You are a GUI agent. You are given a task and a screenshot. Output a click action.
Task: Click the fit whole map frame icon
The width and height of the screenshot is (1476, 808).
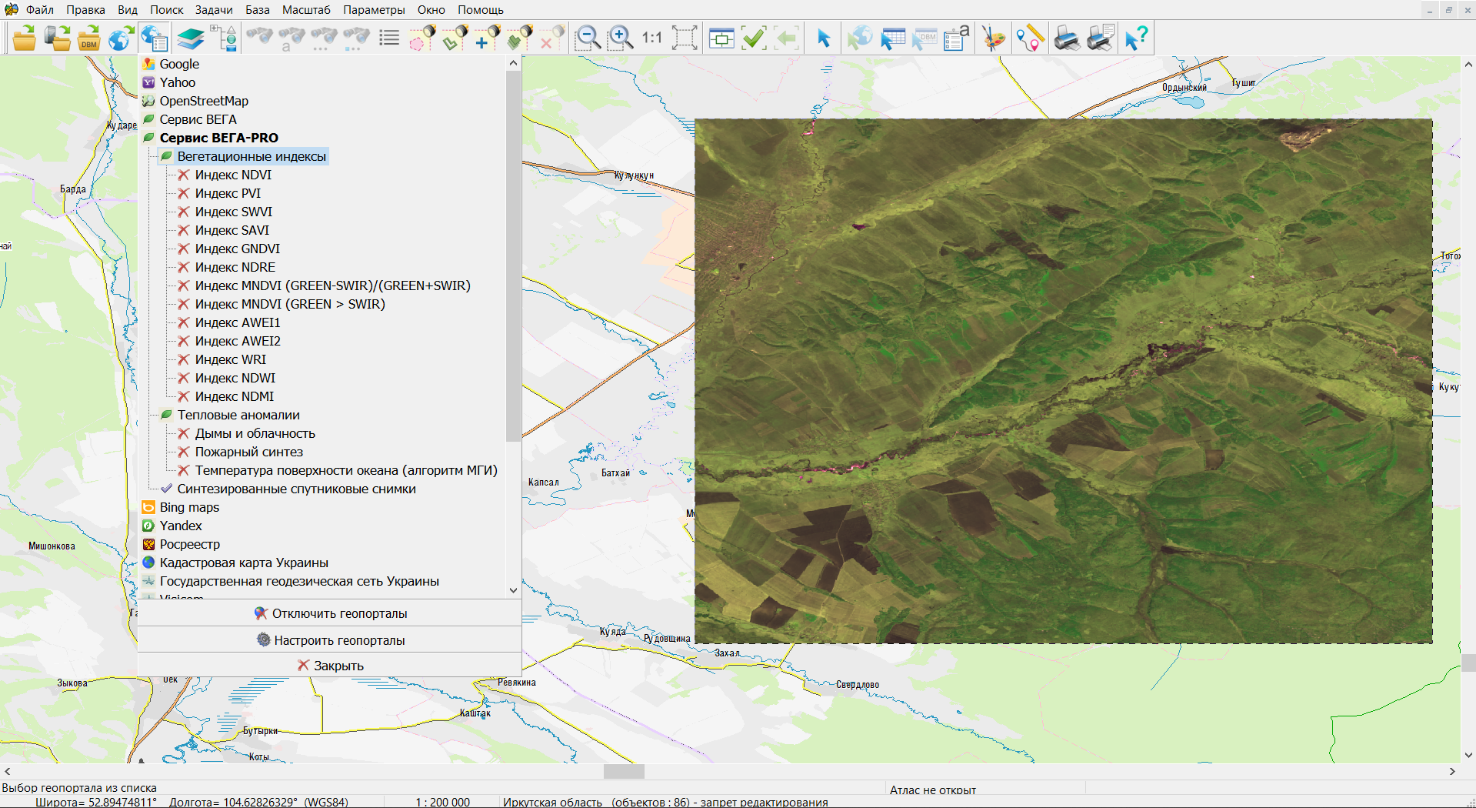[685, 38]
